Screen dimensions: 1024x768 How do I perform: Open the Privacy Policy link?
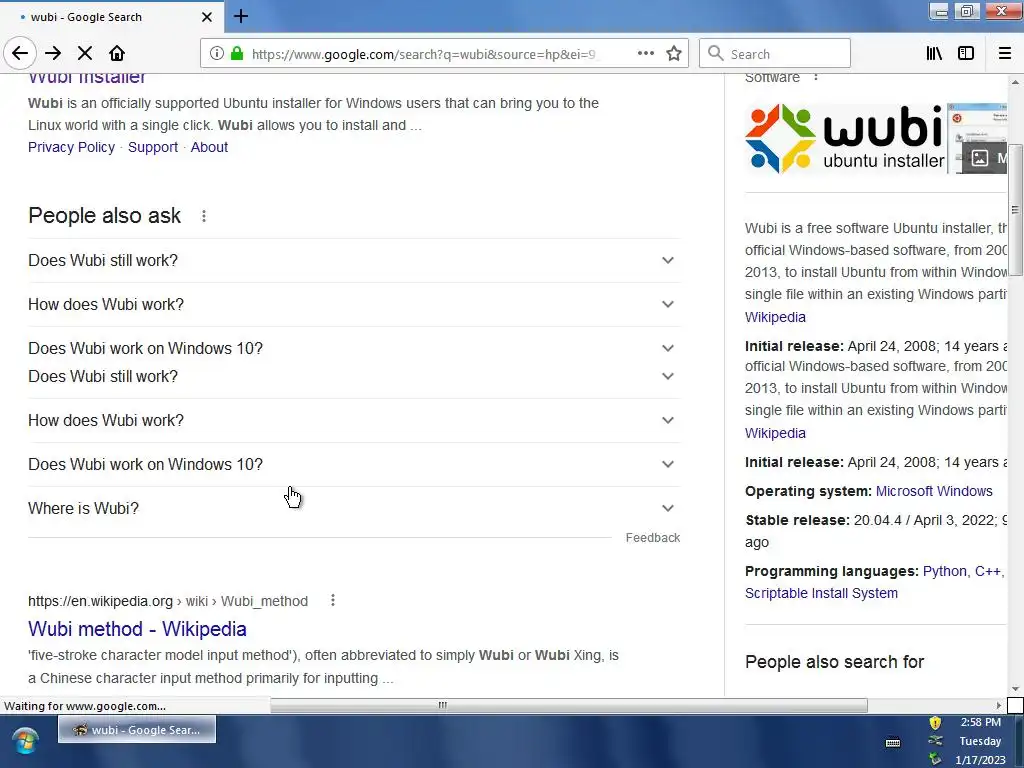(x=71, y=147)
